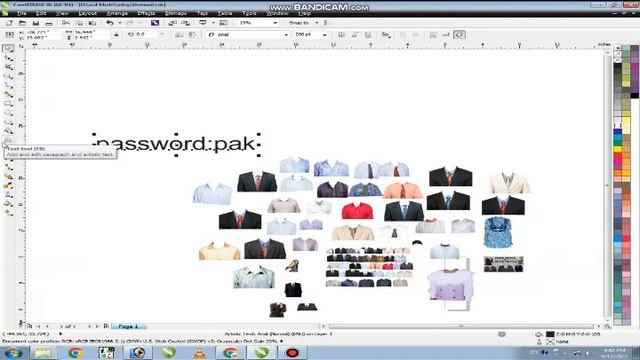Click the Copy icon
The image size is (640, 360).
tap(79, 23)
